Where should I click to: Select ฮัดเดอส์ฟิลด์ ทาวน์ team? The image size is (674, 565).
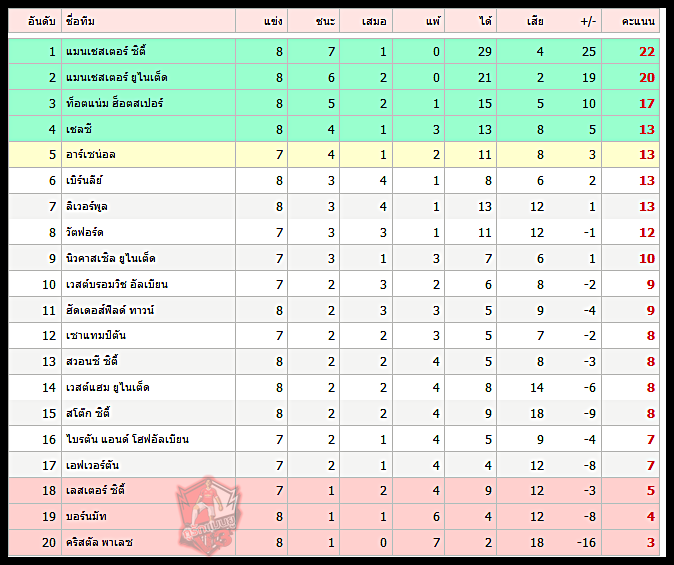(110, 310)
